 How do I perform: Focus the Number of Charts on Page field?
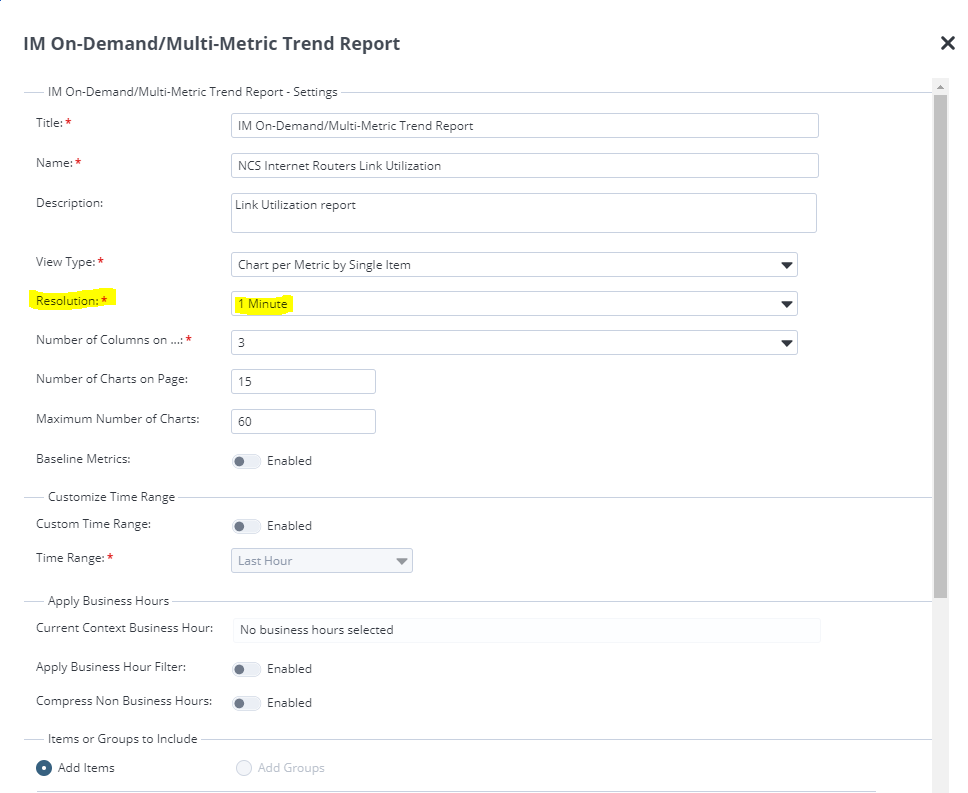point(303,382)
